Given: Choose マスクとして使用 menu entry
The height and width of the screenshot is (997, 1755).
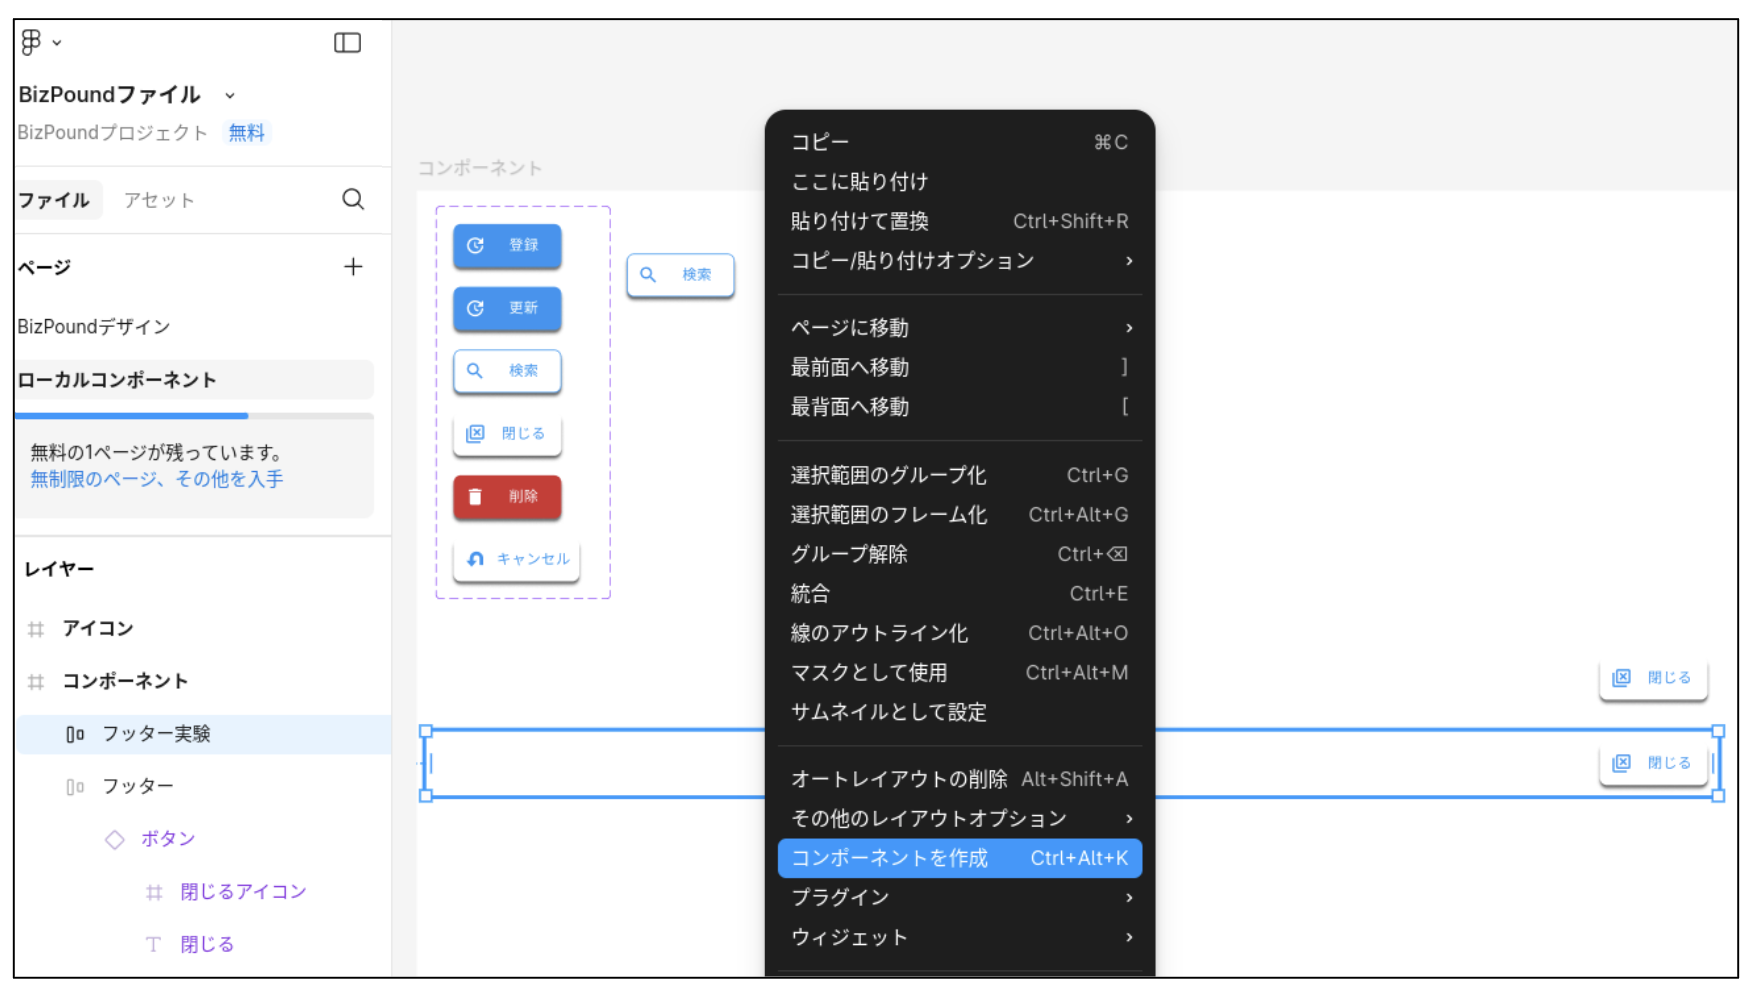Looking at the screenshot, I should 960,673.
